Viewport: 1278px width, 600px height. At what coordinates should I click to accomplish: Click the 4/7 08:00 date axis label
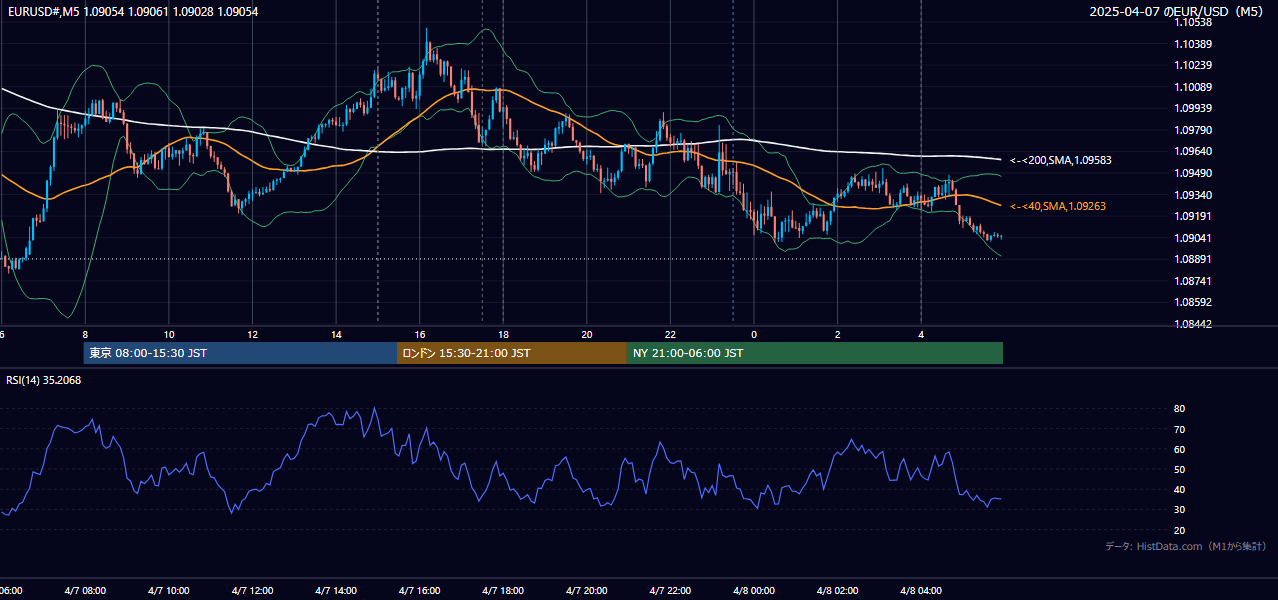click(85, 591)
